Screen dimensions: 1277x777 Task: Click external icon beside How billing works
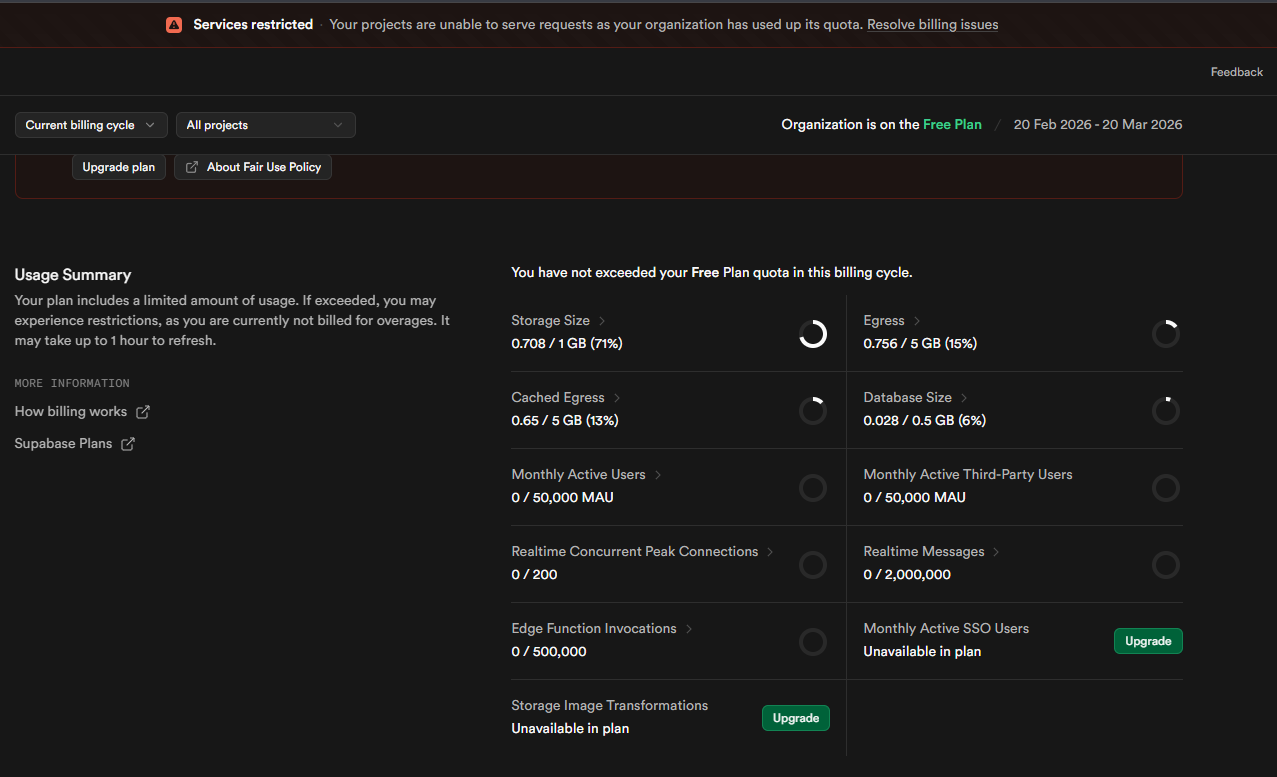click(x=143, y=412)
